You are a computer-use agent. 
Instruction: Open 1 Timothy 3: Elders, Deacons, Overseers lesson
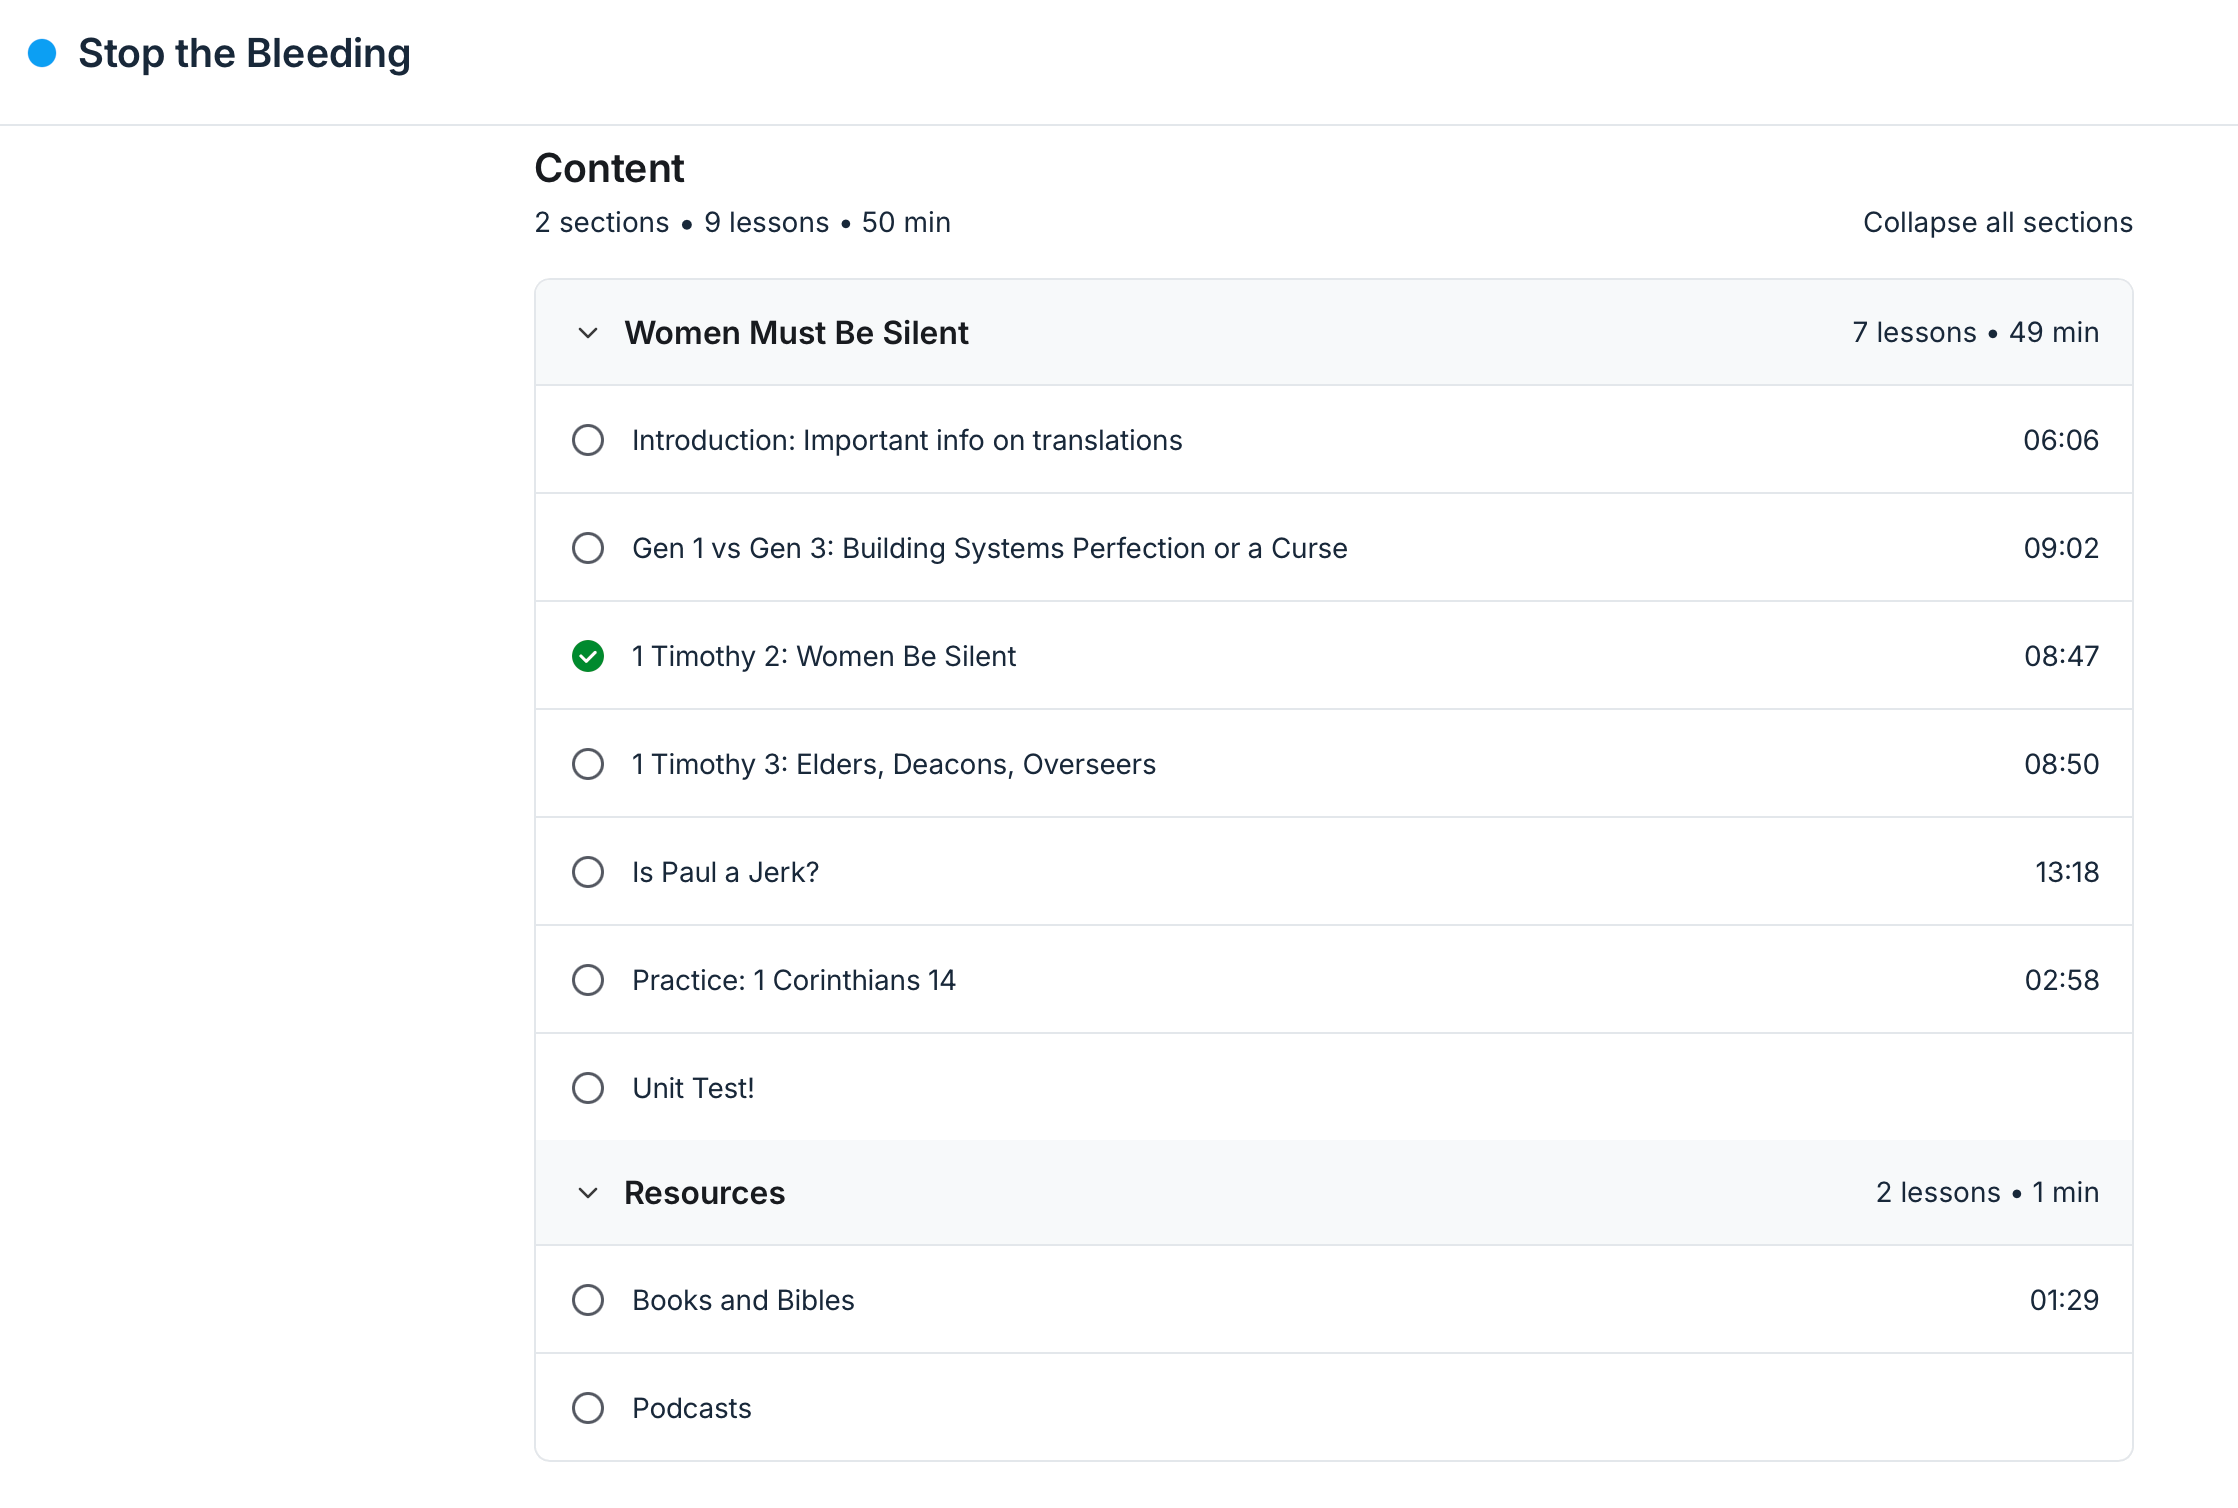(x=894, y=764)
